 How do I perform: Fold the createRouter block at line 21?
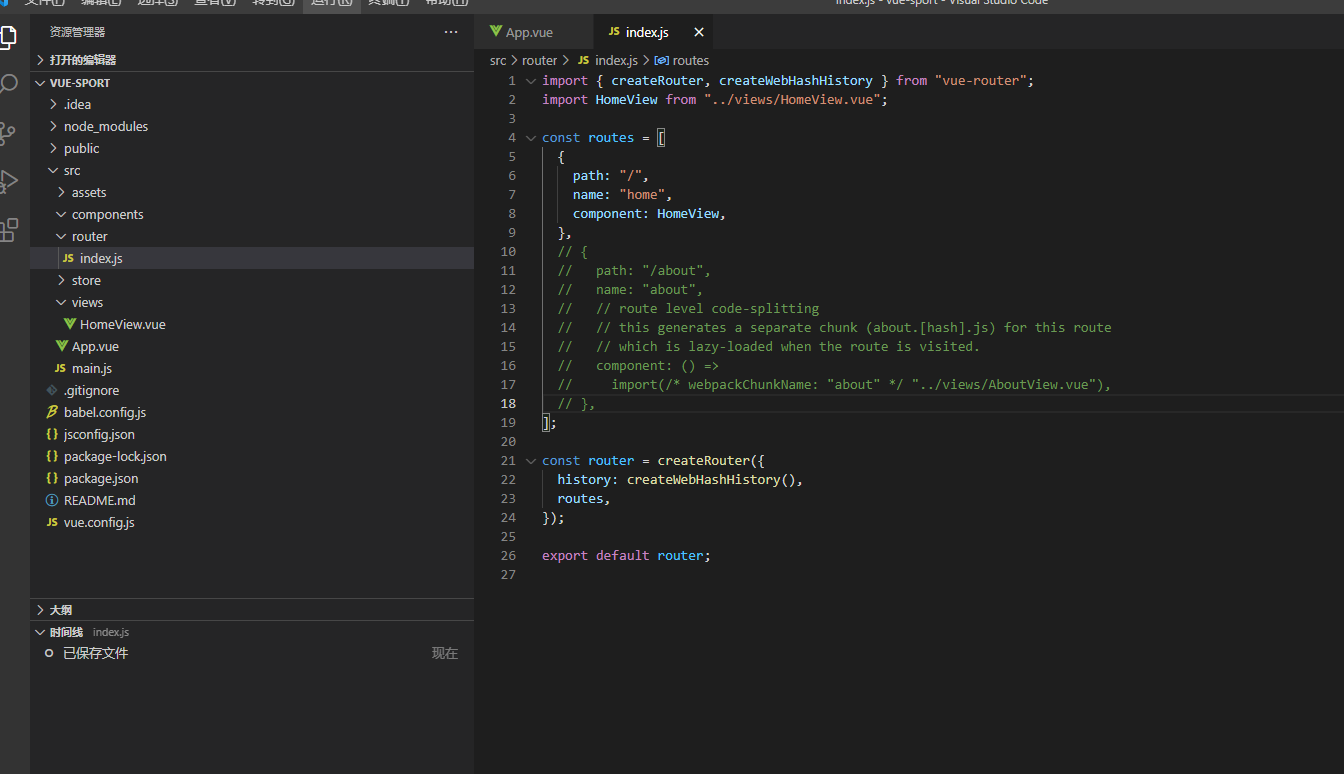531,460
